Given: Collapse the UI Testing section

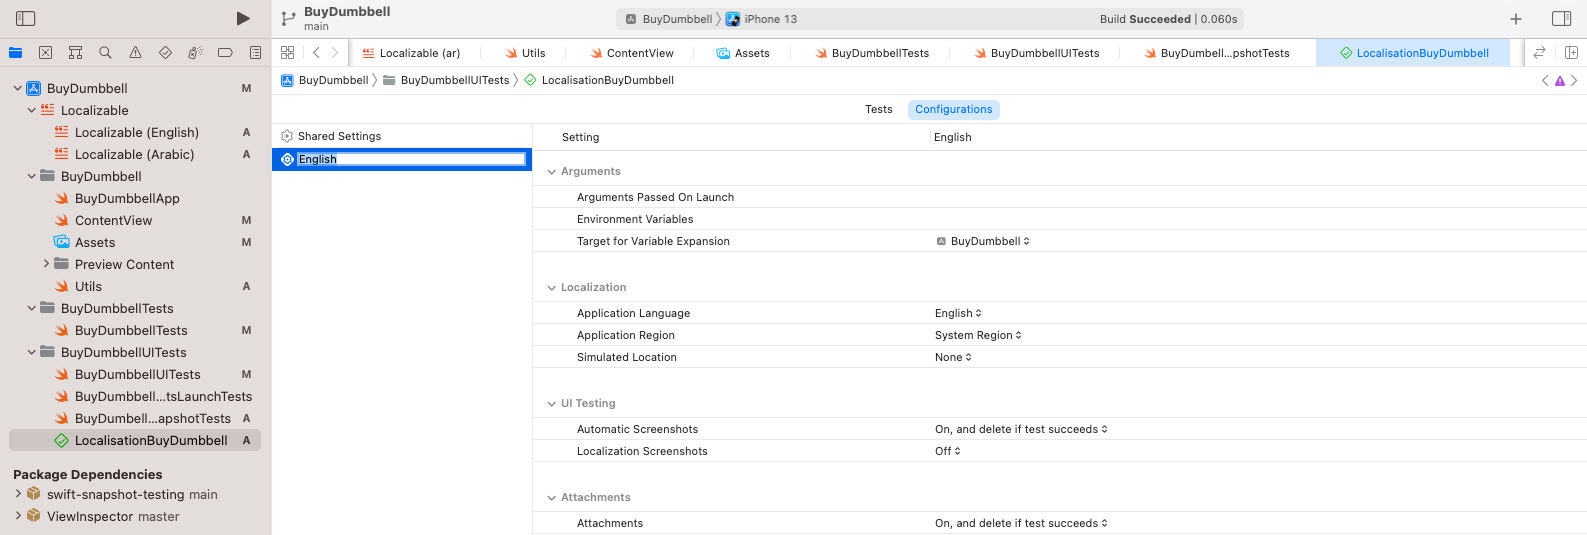Looking at the screenshot, I should click(x=551, y=403).
